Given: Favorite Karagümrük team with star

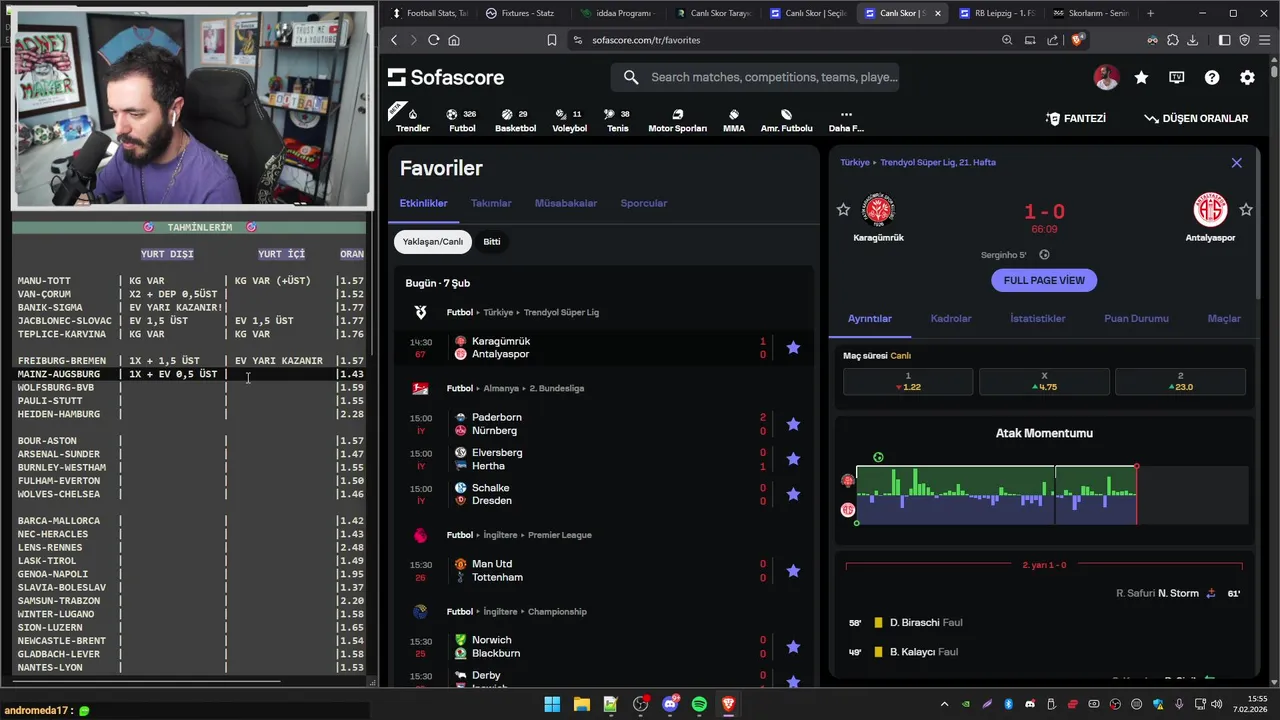Looking at the screenshot, I should point(843,209).
